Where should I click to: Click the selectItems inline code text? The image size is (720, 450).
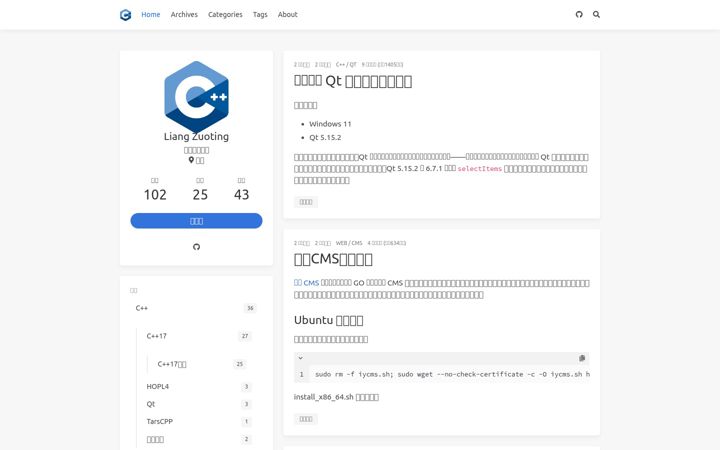coord(480,169)
